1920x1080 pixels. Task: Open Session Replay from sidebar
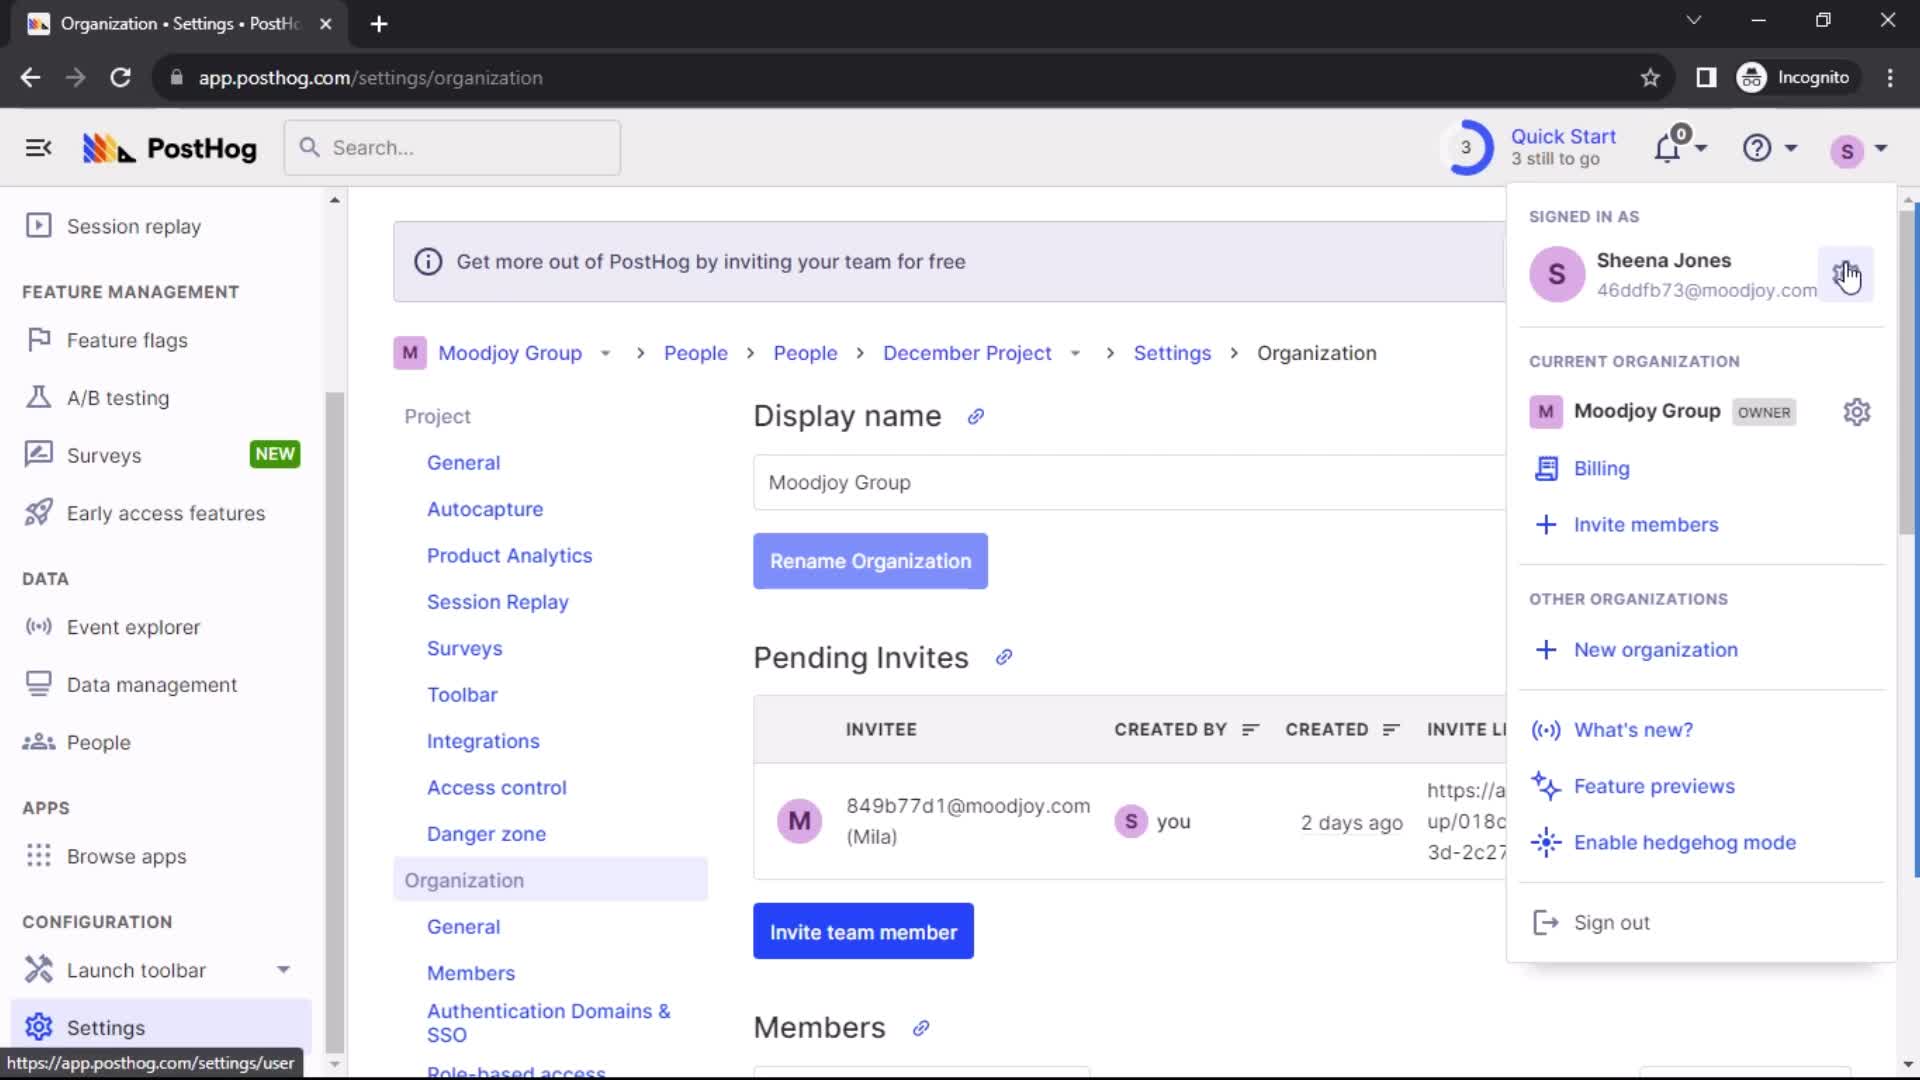[x=133, y=225]
